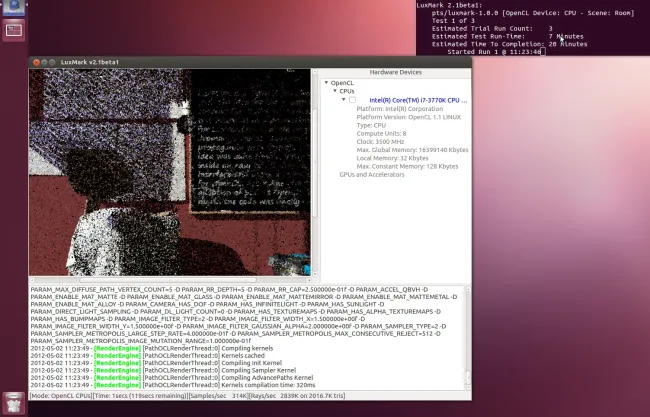
Task: Click the log panel vertical scrollbar
Action: pos(466,340)
